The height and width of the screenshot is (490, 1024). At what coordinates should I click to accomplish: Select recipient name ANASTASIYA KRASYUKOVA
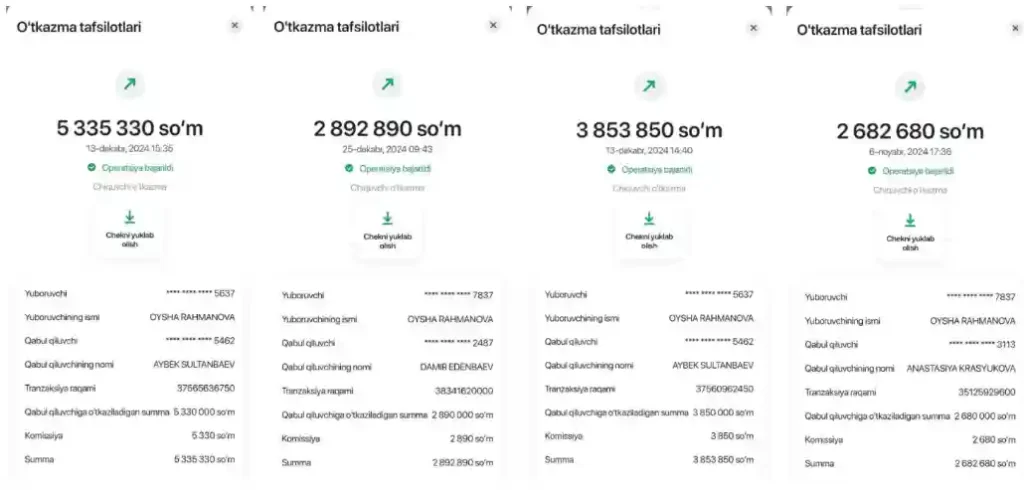coord(961,369)
